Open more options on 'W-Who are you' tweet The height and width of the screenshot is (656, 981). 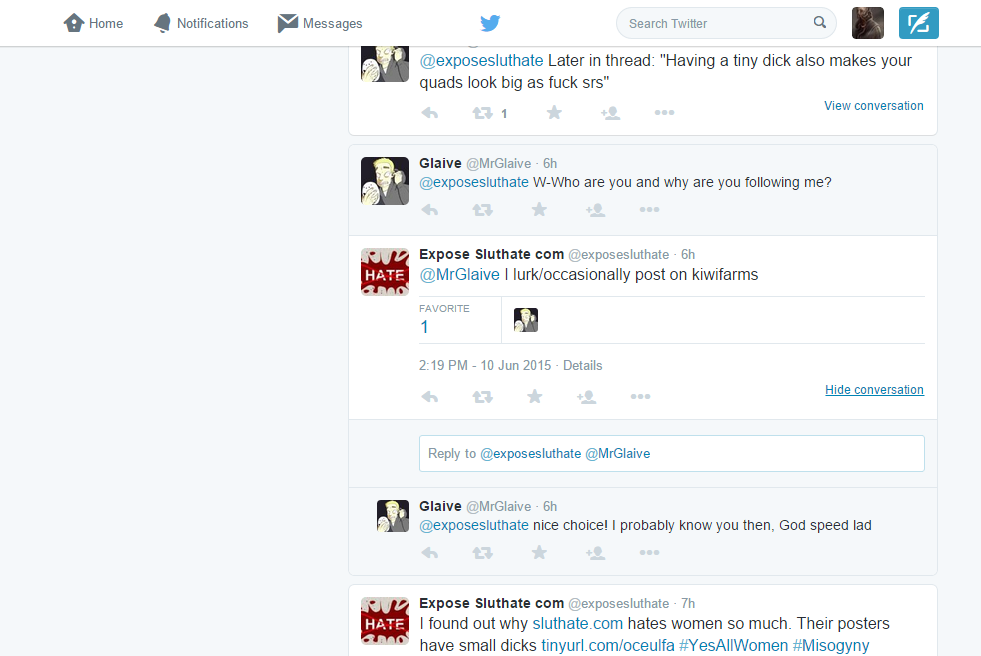coord(649,209)
